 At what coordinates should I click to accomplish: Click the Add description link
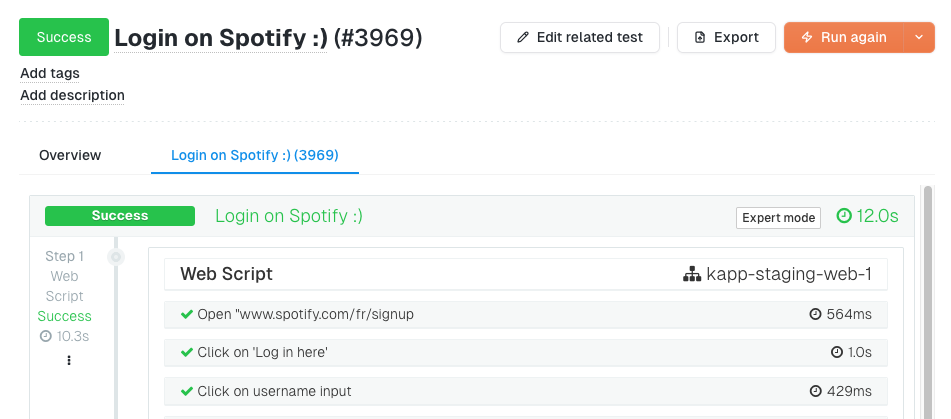pos(72,95)
